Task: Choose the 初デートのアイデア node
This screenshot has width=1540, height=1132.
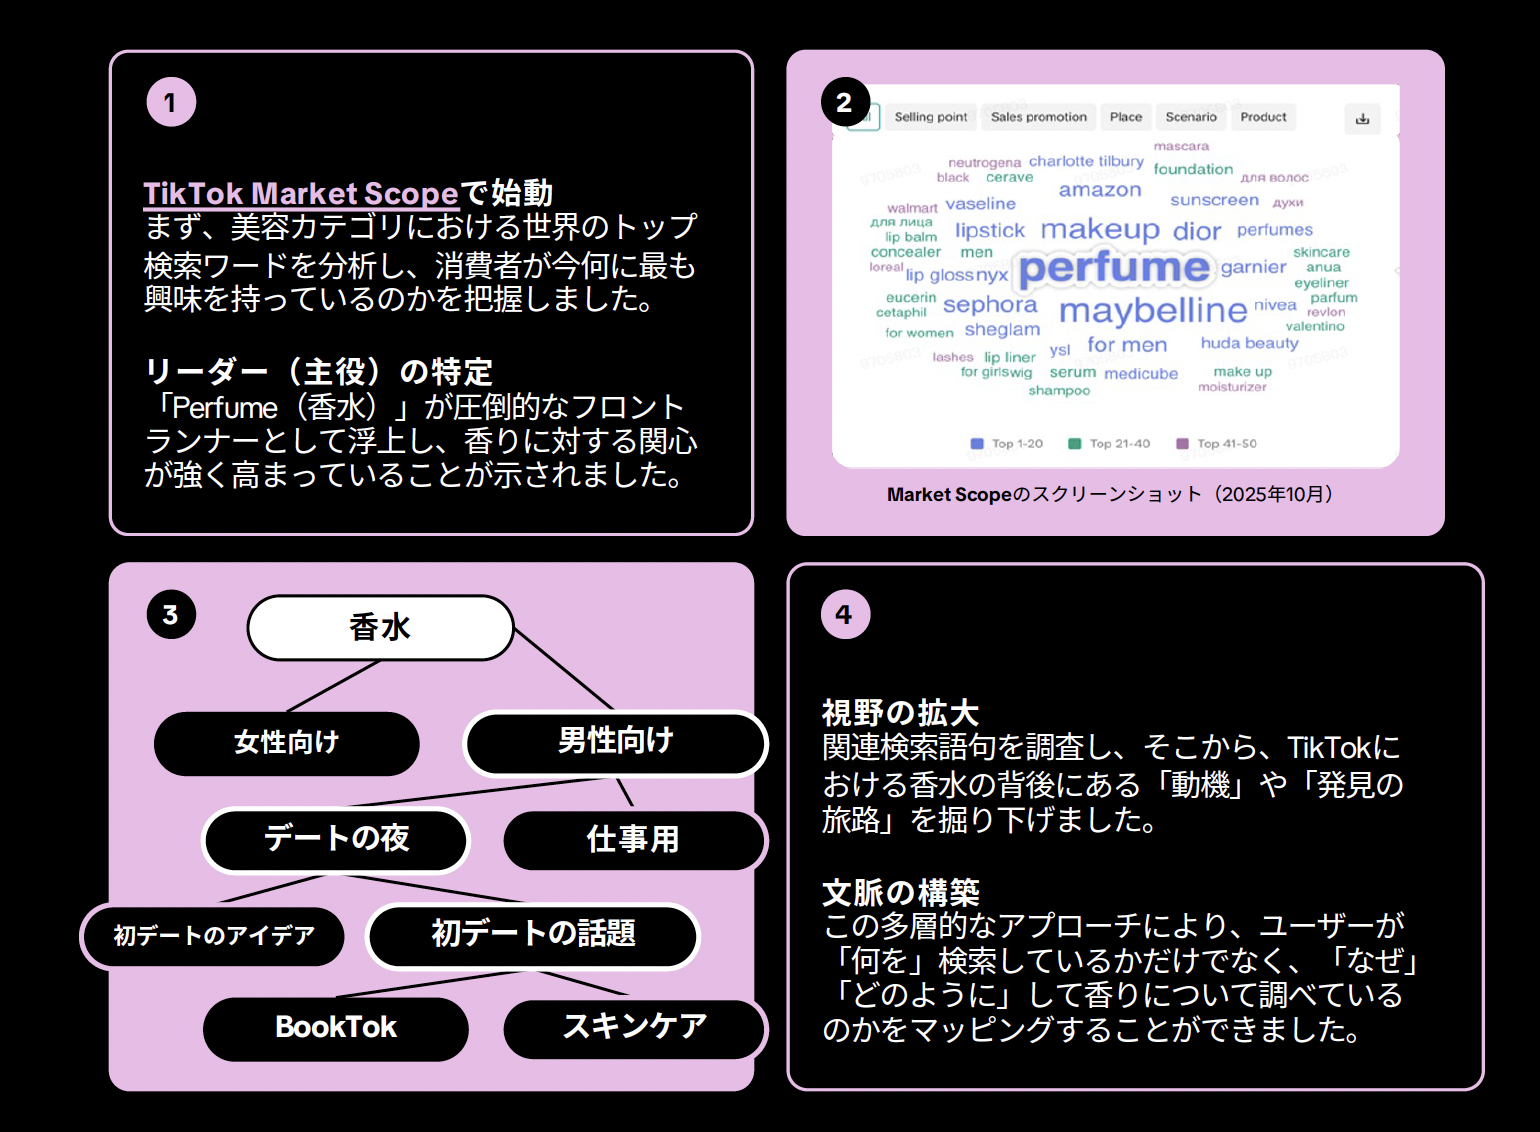Action: 213,936
